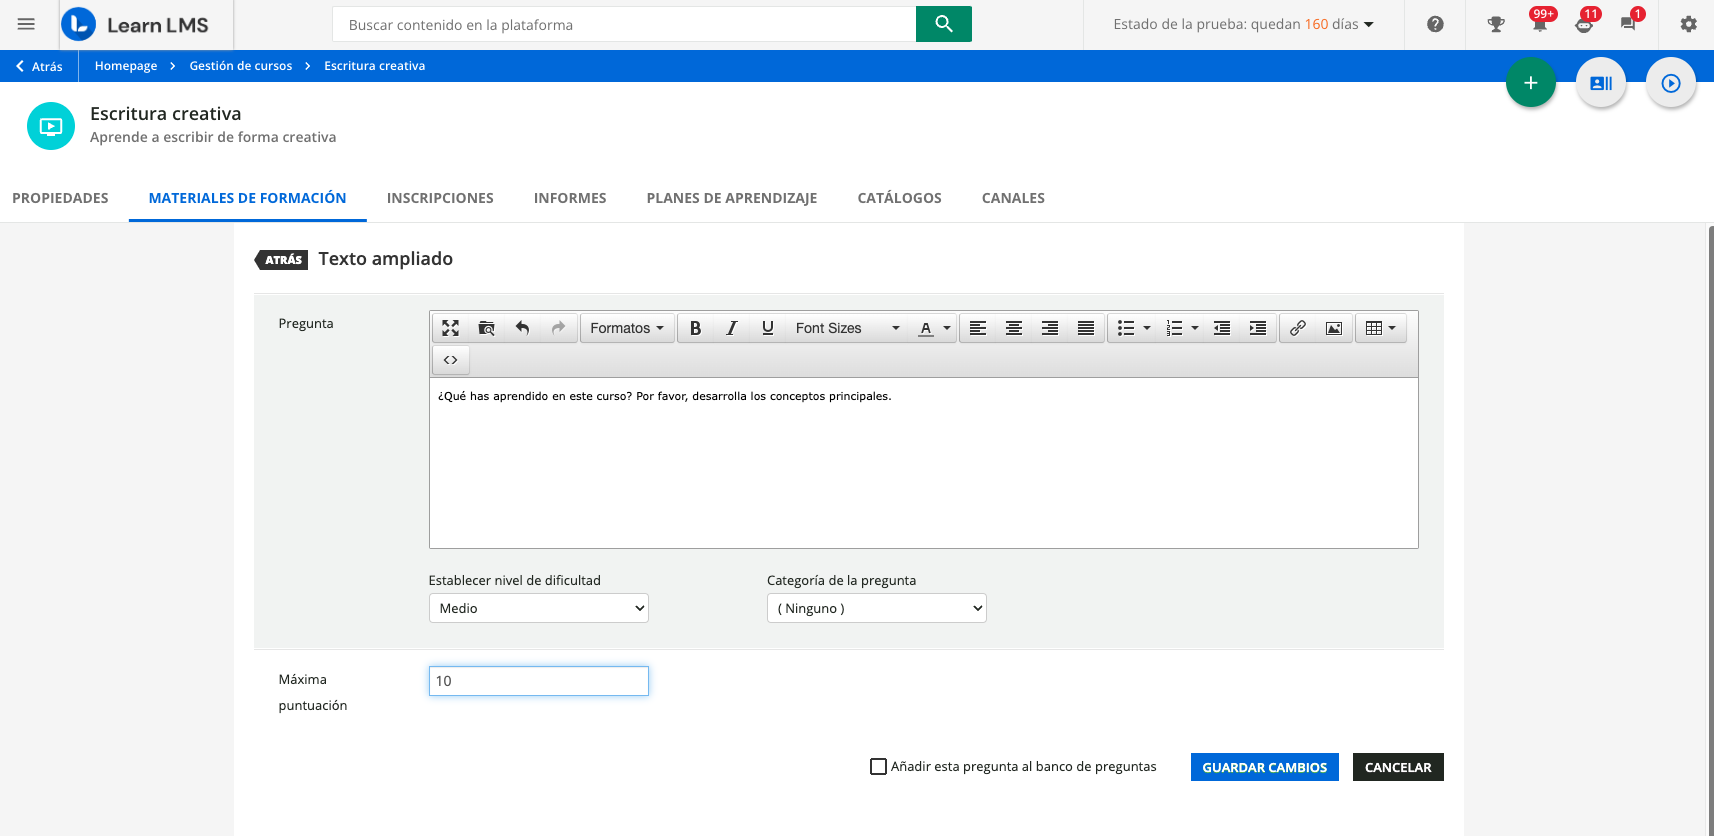Image resolution: width=1714 pixels, height=836 pixels.
Task: Expand the bullet list style arrow
Action: (1147, 328)
